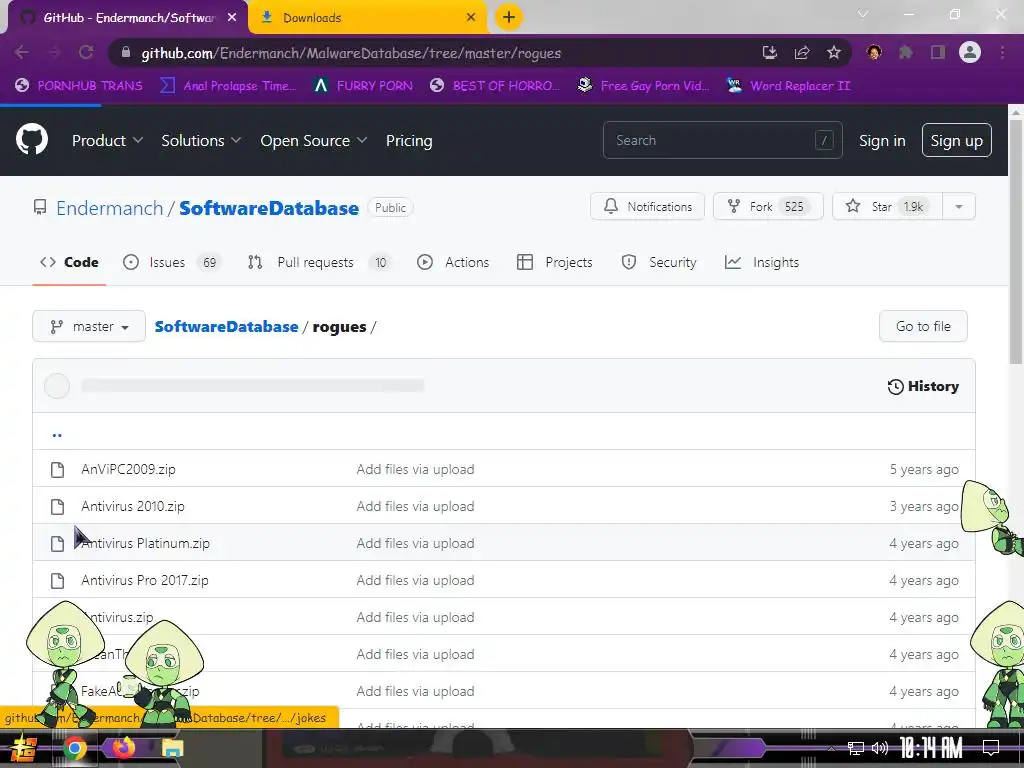Click the Sign up button
Screen dimensions: 1024x768
[957, 140]
